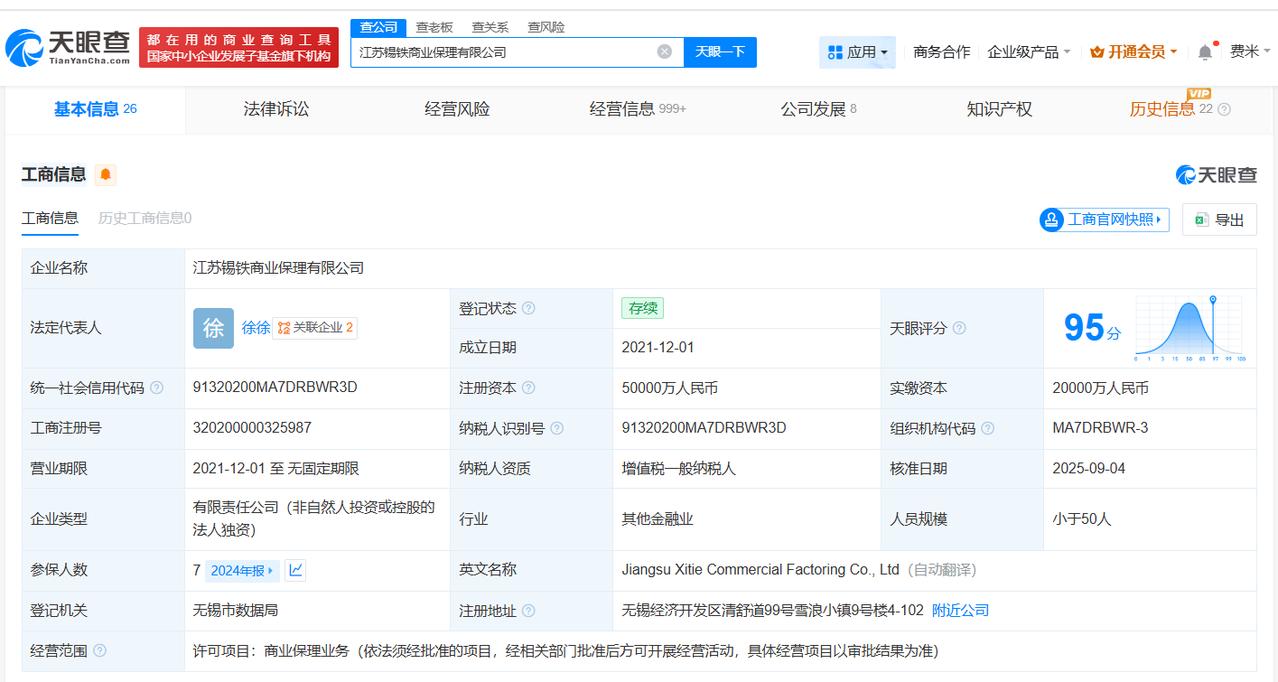Select the 工商信息 sub-tab
The width and height of the screenshot is (1278, 682).
coord(50,218)
